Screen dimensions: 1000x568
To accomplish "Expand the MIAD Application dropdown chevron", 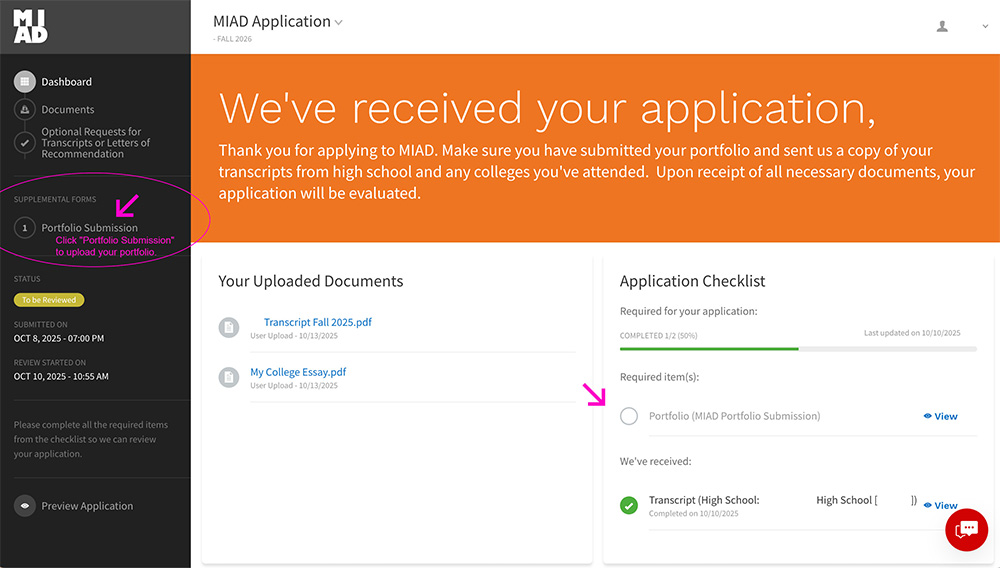I will click(x=339, y=23).
